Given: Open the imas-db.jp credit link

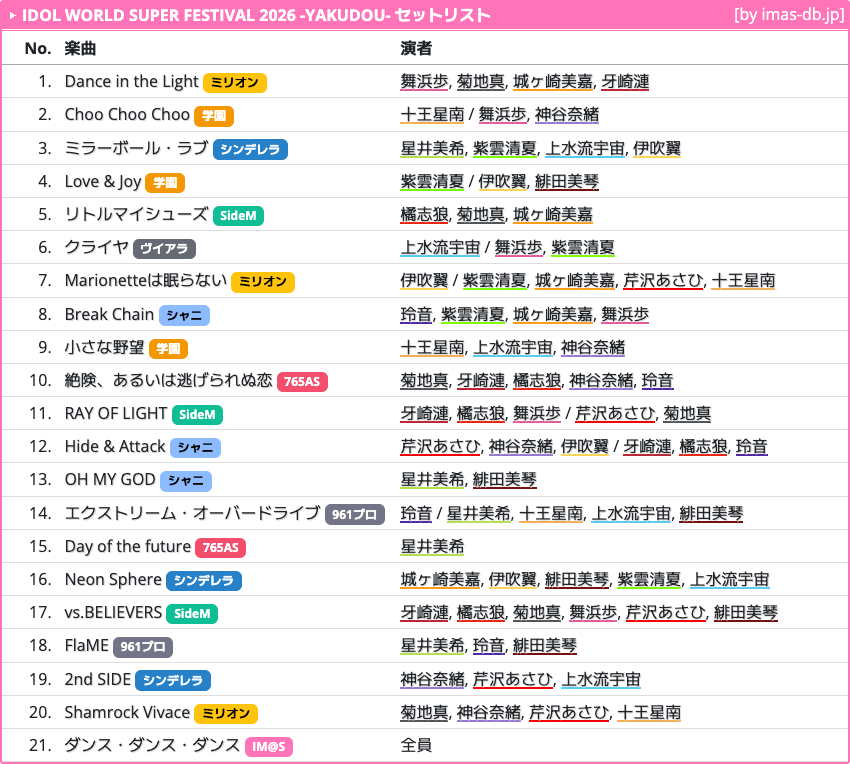Looking at the screenshot, I should [789, 15].
